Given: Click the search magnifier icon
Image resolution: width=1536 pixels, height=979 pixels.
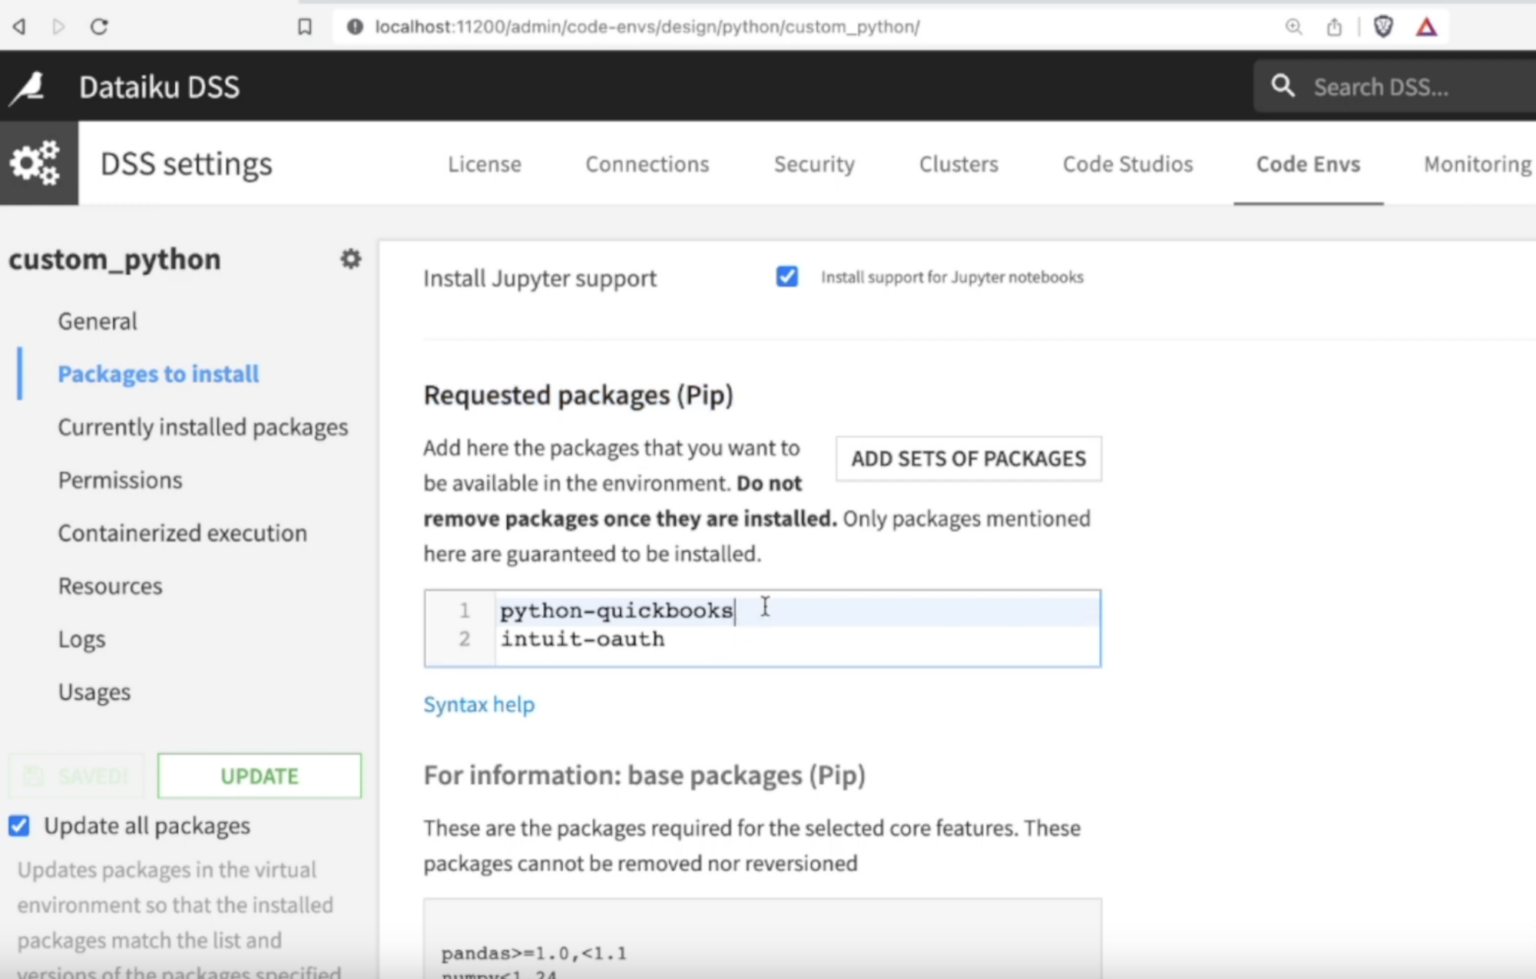Looking at the screenshot, I should coord(1282,87).
